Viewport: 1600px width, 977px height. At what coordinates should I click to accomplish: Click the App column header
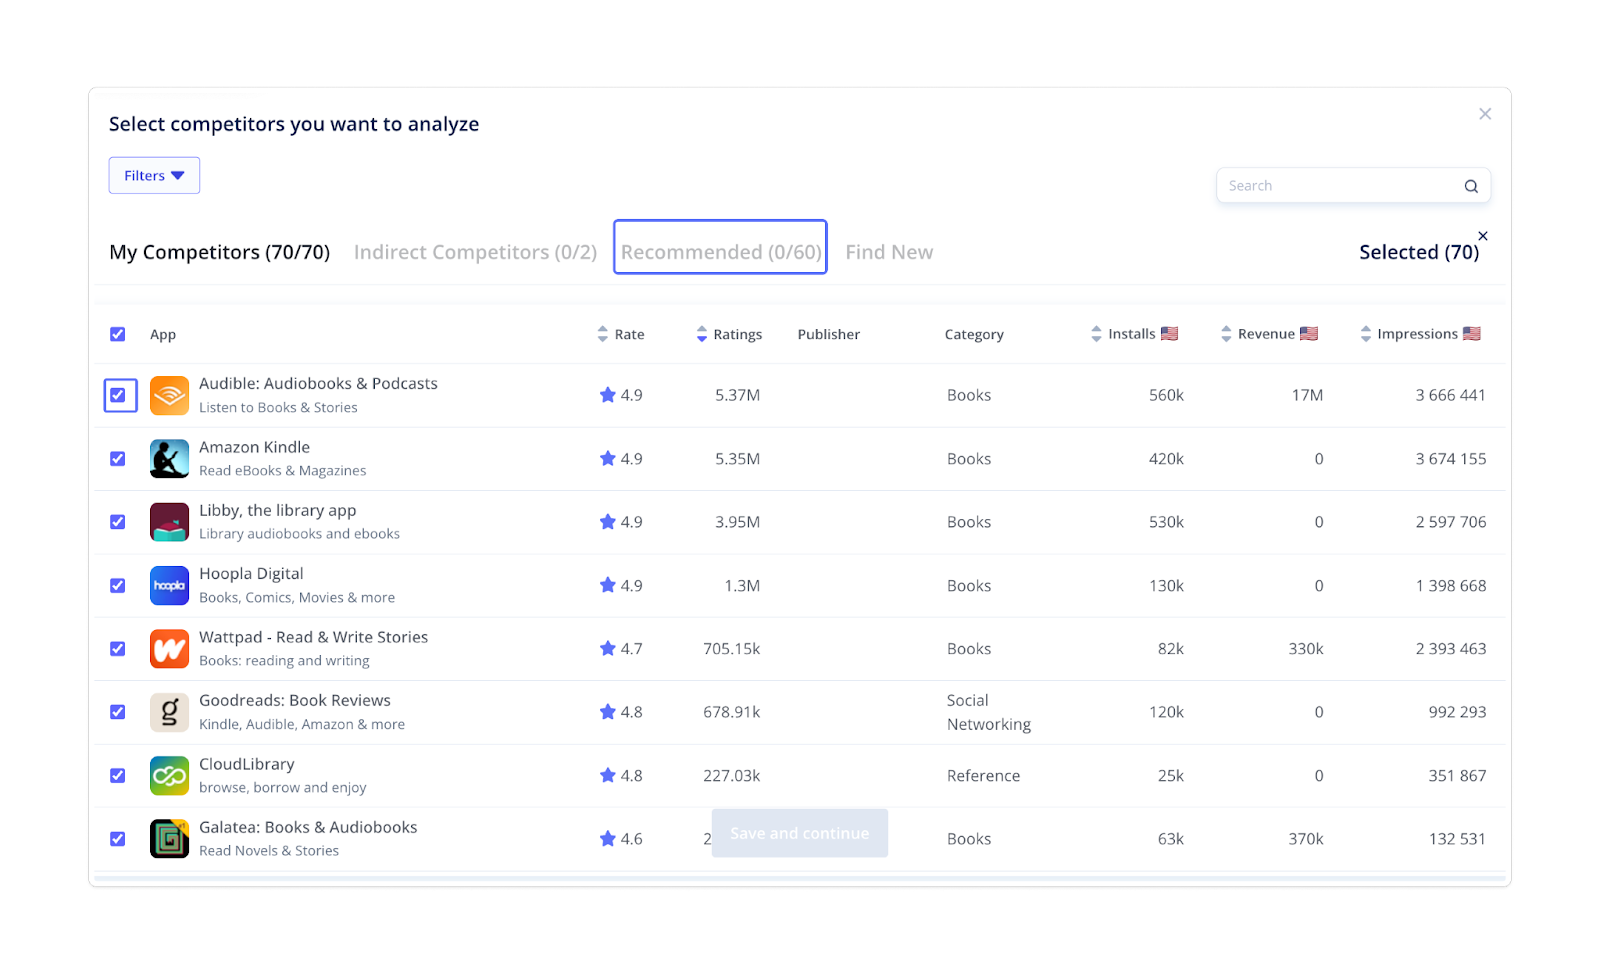[x=163, y=335]
